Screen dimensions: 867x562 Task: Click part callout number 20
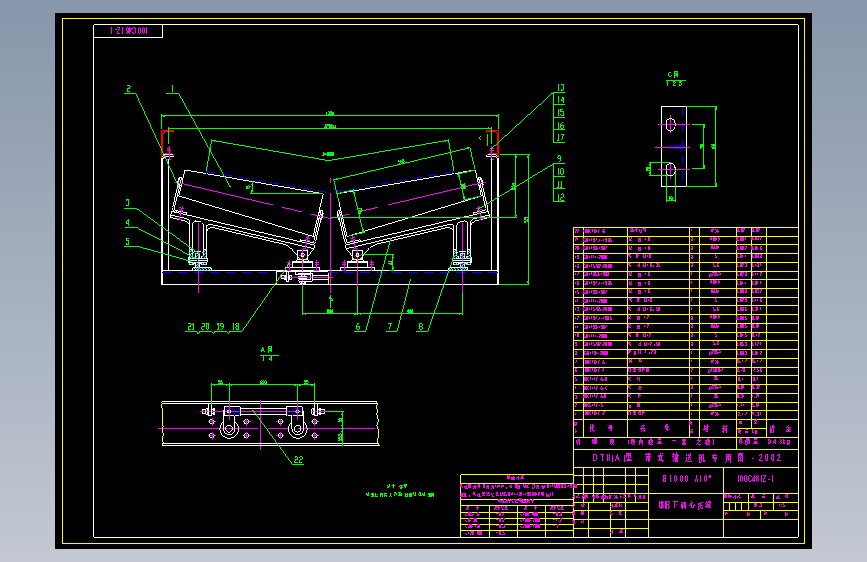coord(206,326)
